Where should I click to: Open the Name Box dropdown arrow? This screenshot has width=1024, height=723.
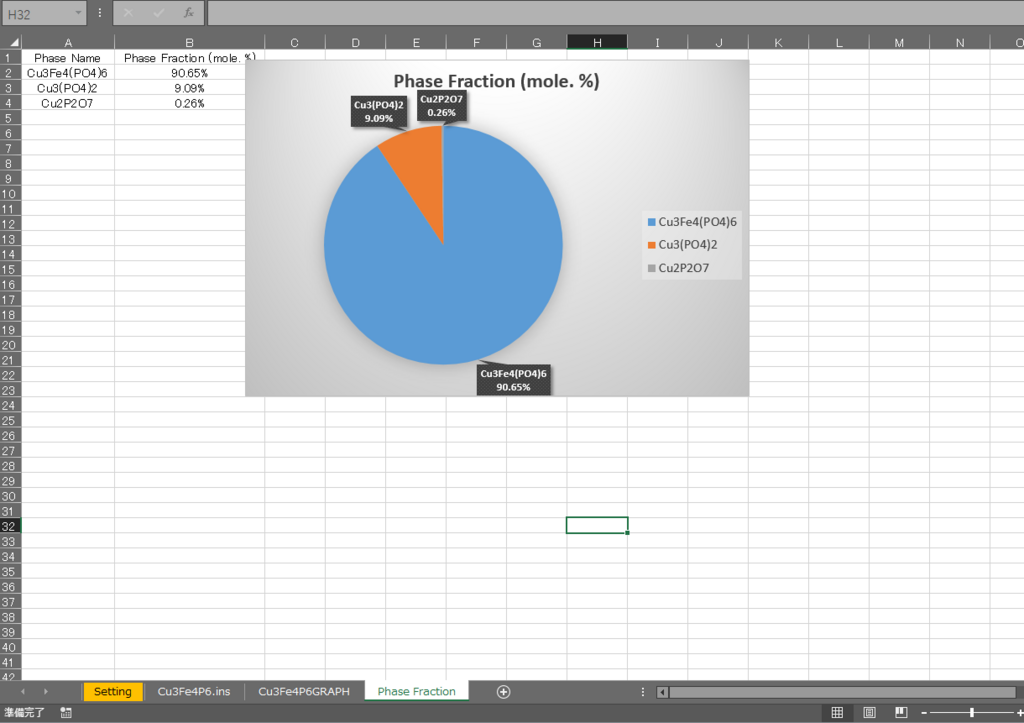tap(78, 13)
